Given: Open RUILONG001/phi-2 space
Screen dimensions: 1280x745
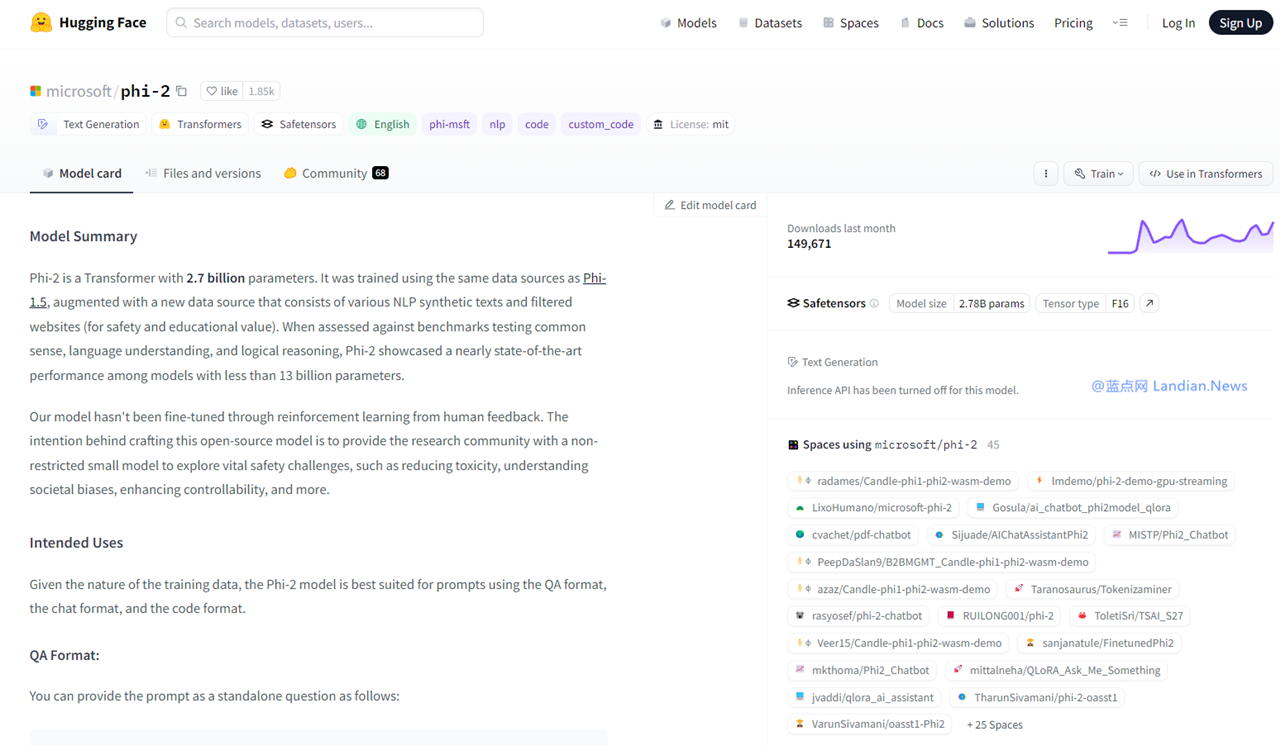Looking at the screenshot, I should 1000,616.
